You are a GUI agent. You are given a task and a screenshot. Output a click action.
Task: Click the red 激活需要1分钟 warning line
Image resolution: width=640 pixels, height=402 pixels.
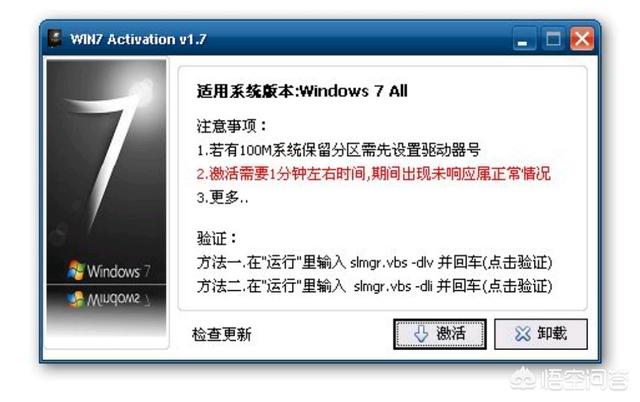373,174
